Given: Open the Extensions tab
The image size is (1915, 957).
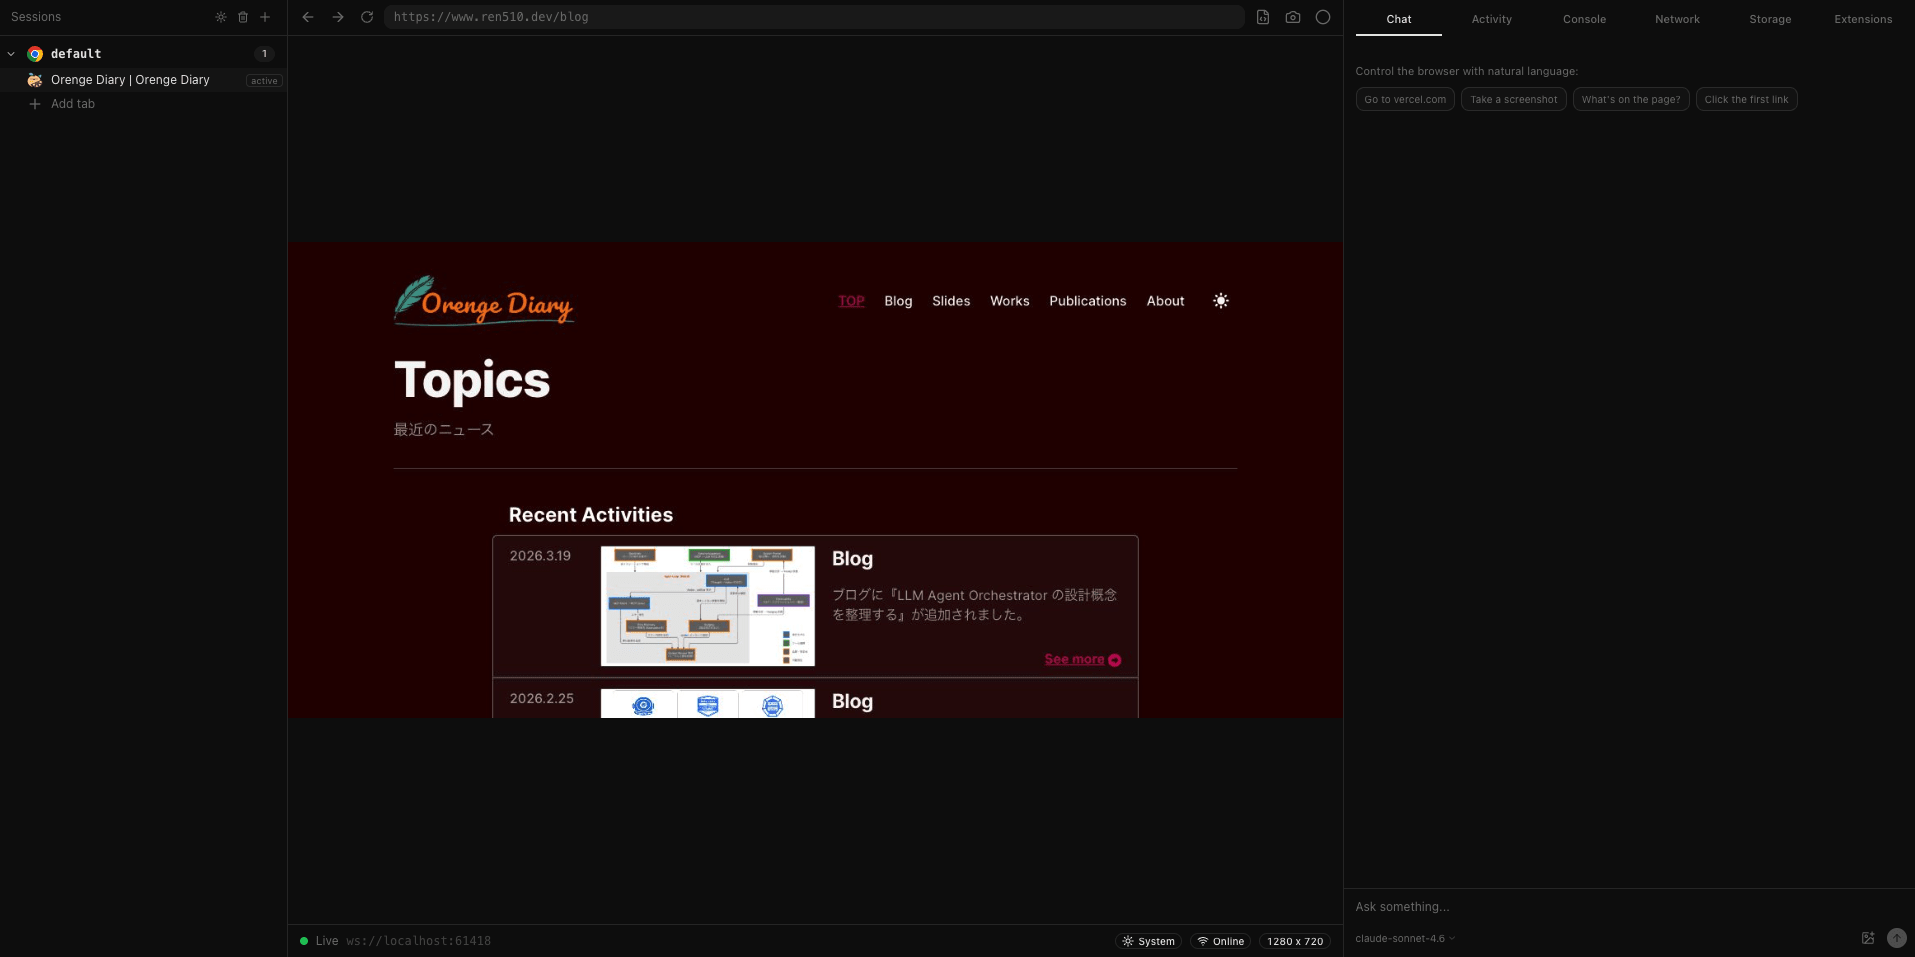Looking at the screenshot, I should [x=1863, y=19].
